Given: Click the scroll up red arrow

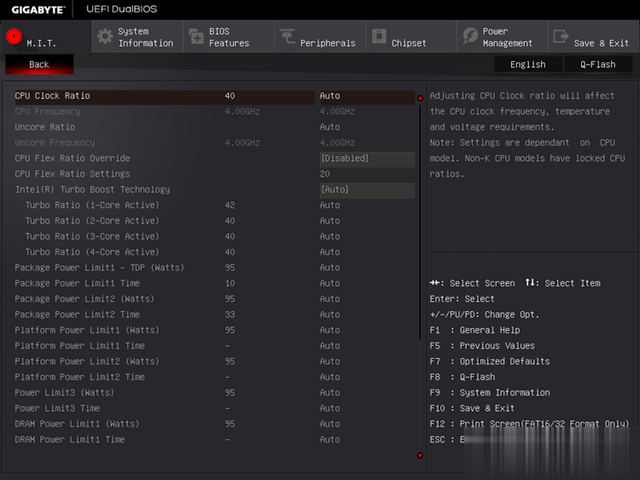Looking at the screenshot, I should [420, 98].
